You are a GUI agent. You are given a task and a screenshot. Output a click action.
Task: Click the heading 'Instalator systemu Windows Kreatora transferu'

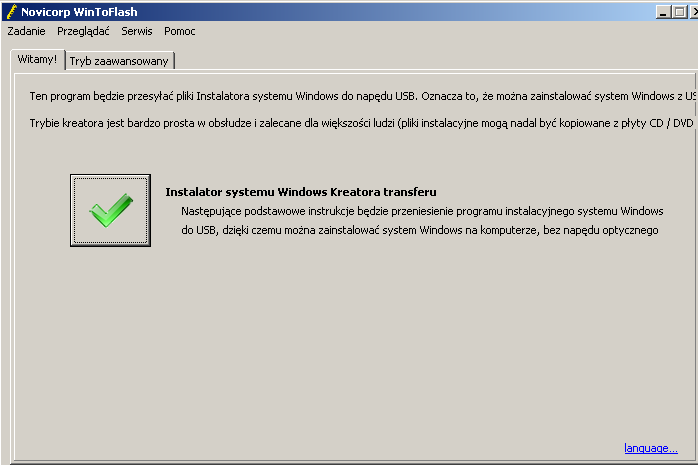[301, 192]
